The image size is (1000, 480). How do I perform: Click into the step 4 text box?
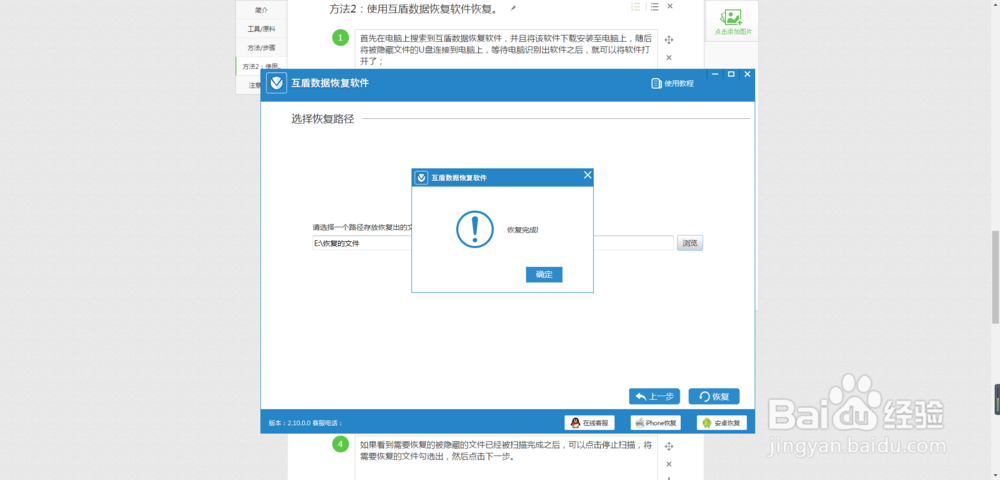[506, 458]
